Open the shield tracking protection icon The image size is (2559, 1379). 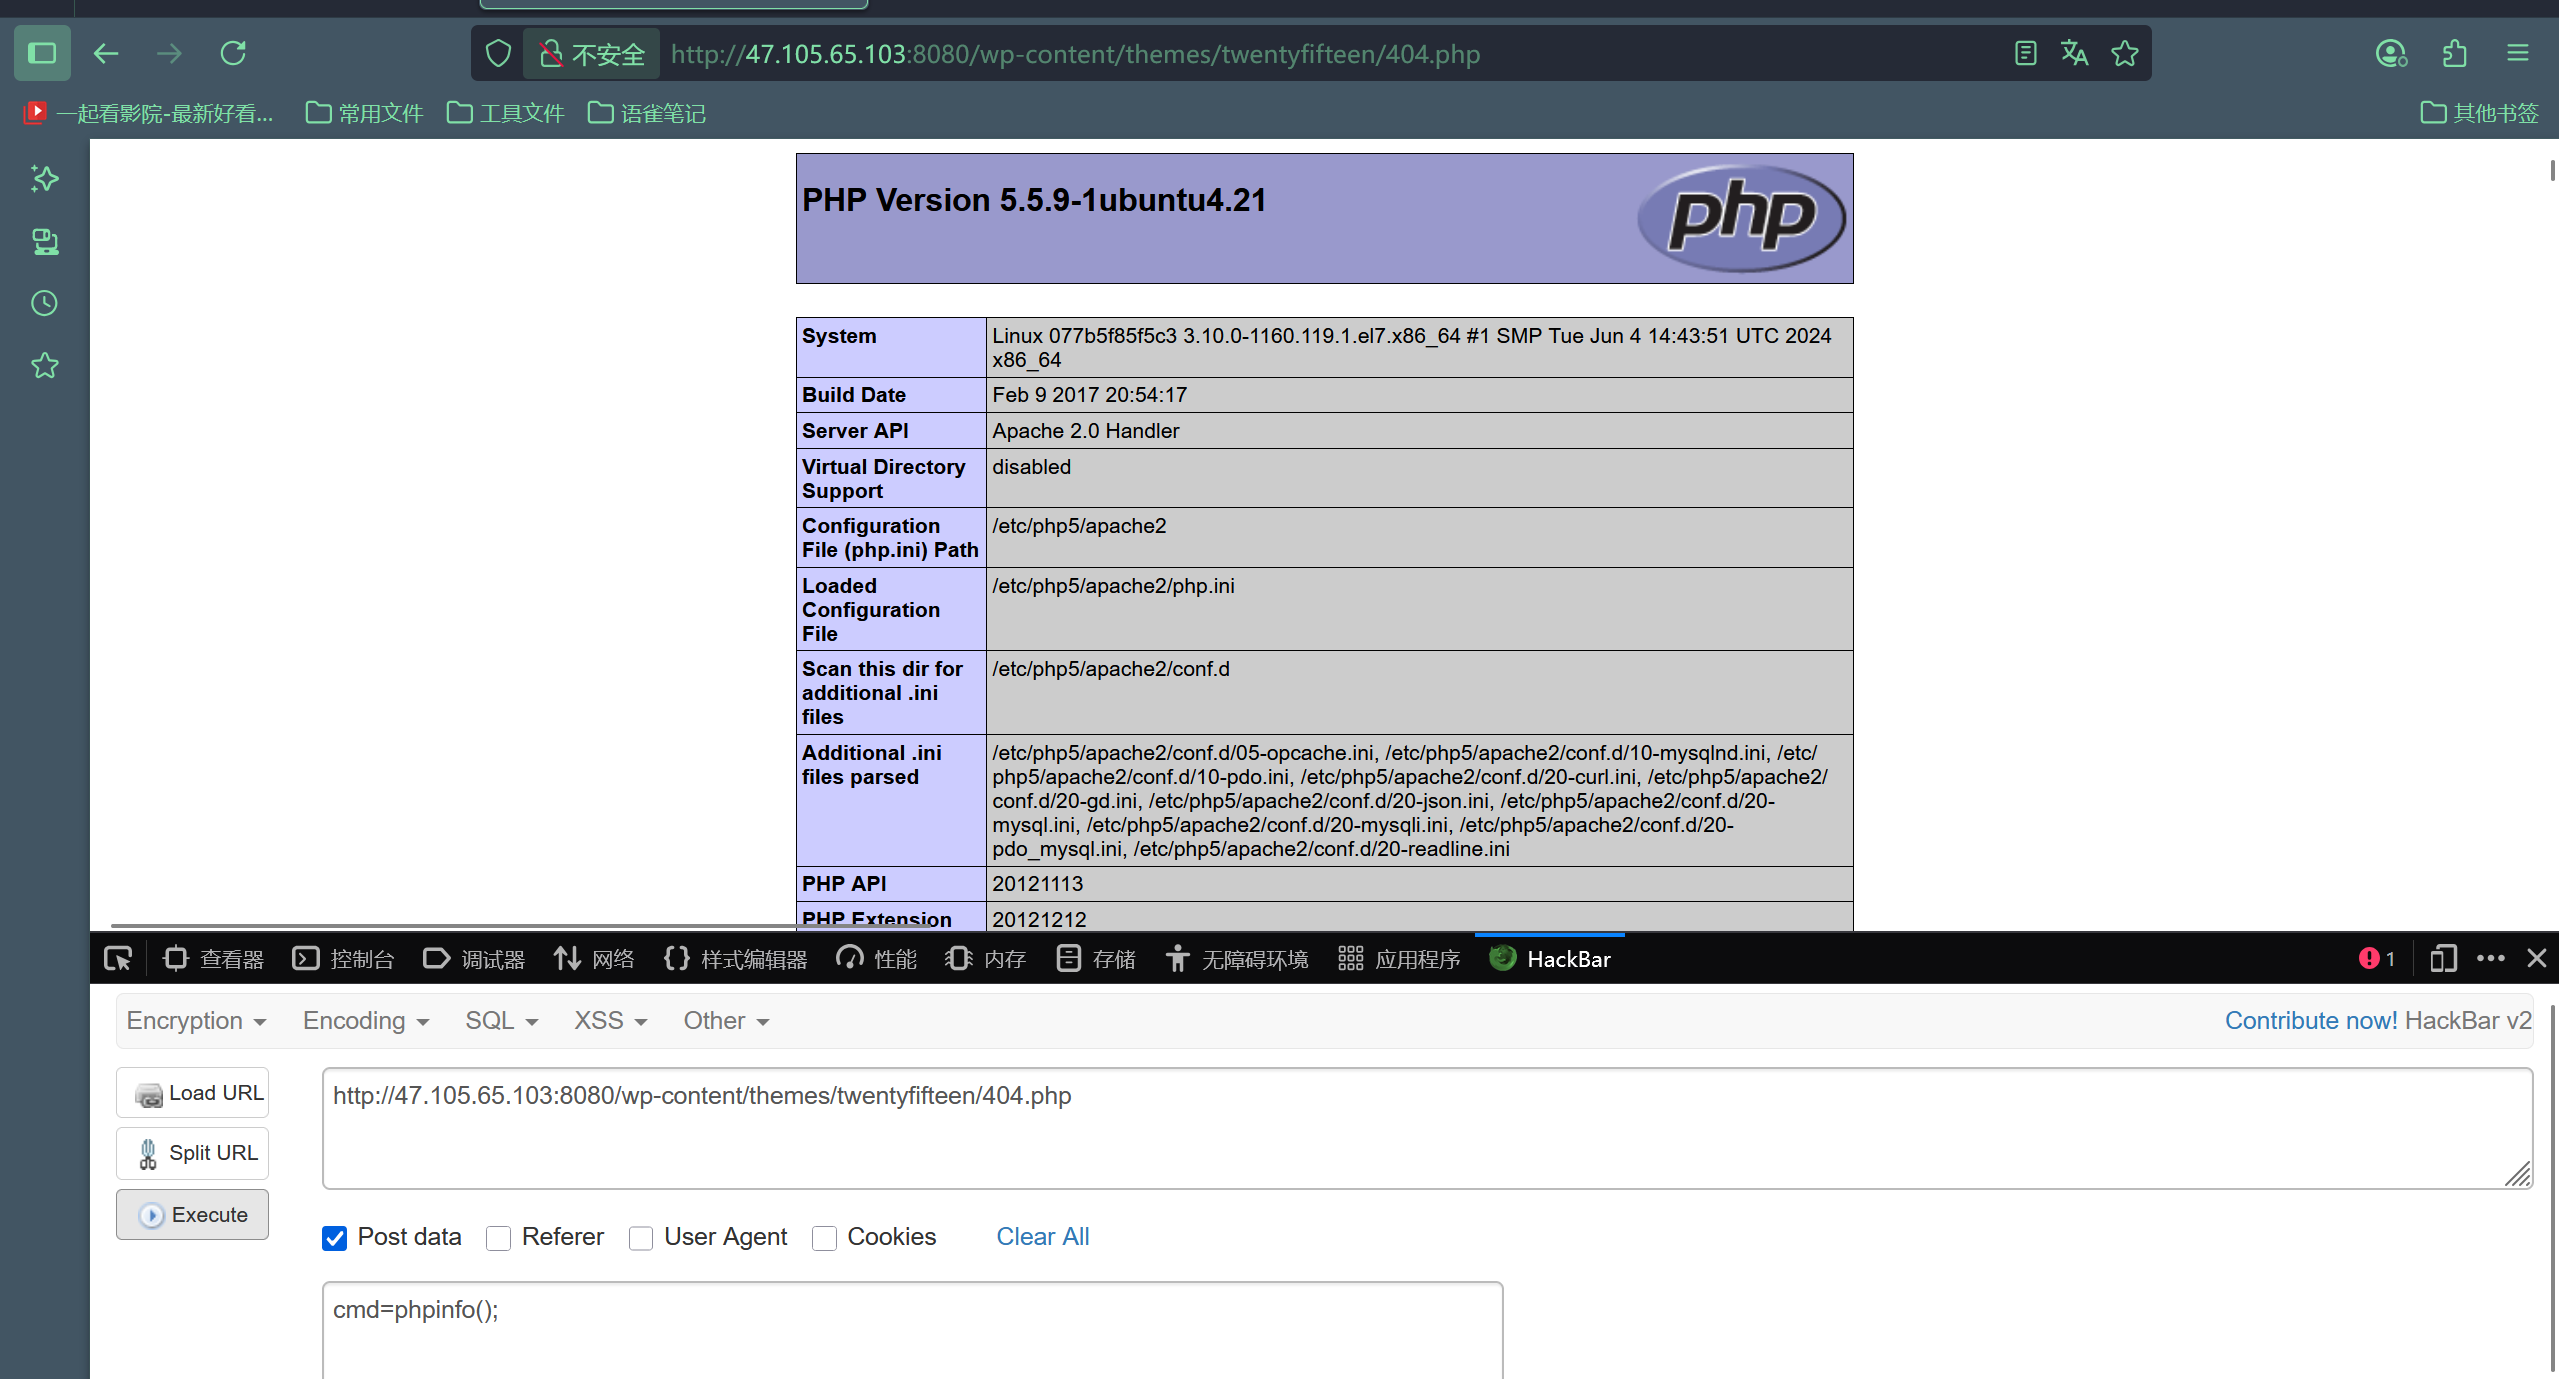498,54
